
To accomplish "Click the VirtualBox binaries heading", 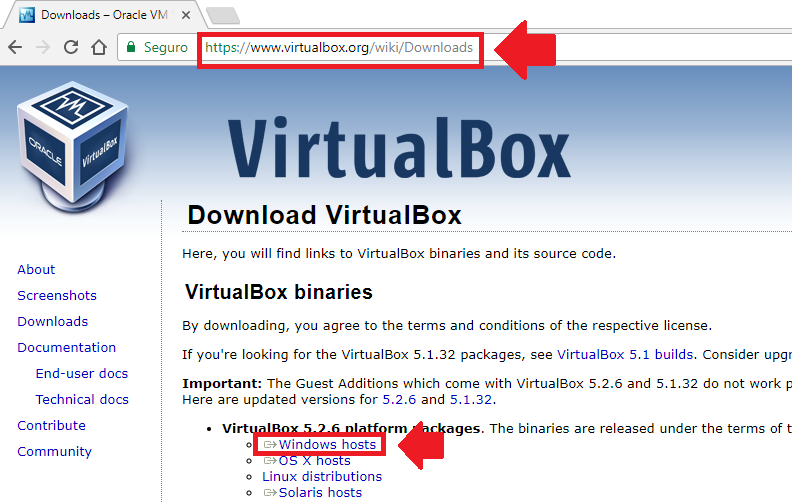I will 279,292.
